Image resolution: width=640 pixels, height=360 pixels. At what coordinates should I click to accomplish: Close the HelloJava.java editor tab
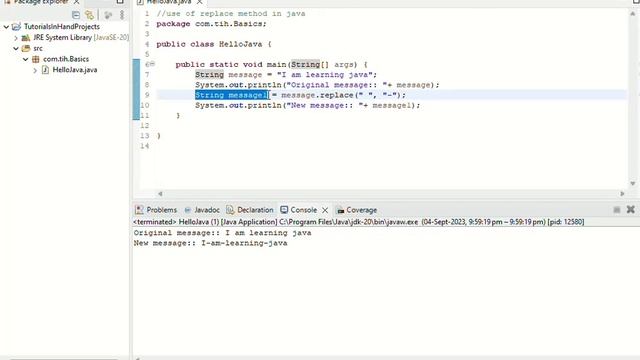200,2
